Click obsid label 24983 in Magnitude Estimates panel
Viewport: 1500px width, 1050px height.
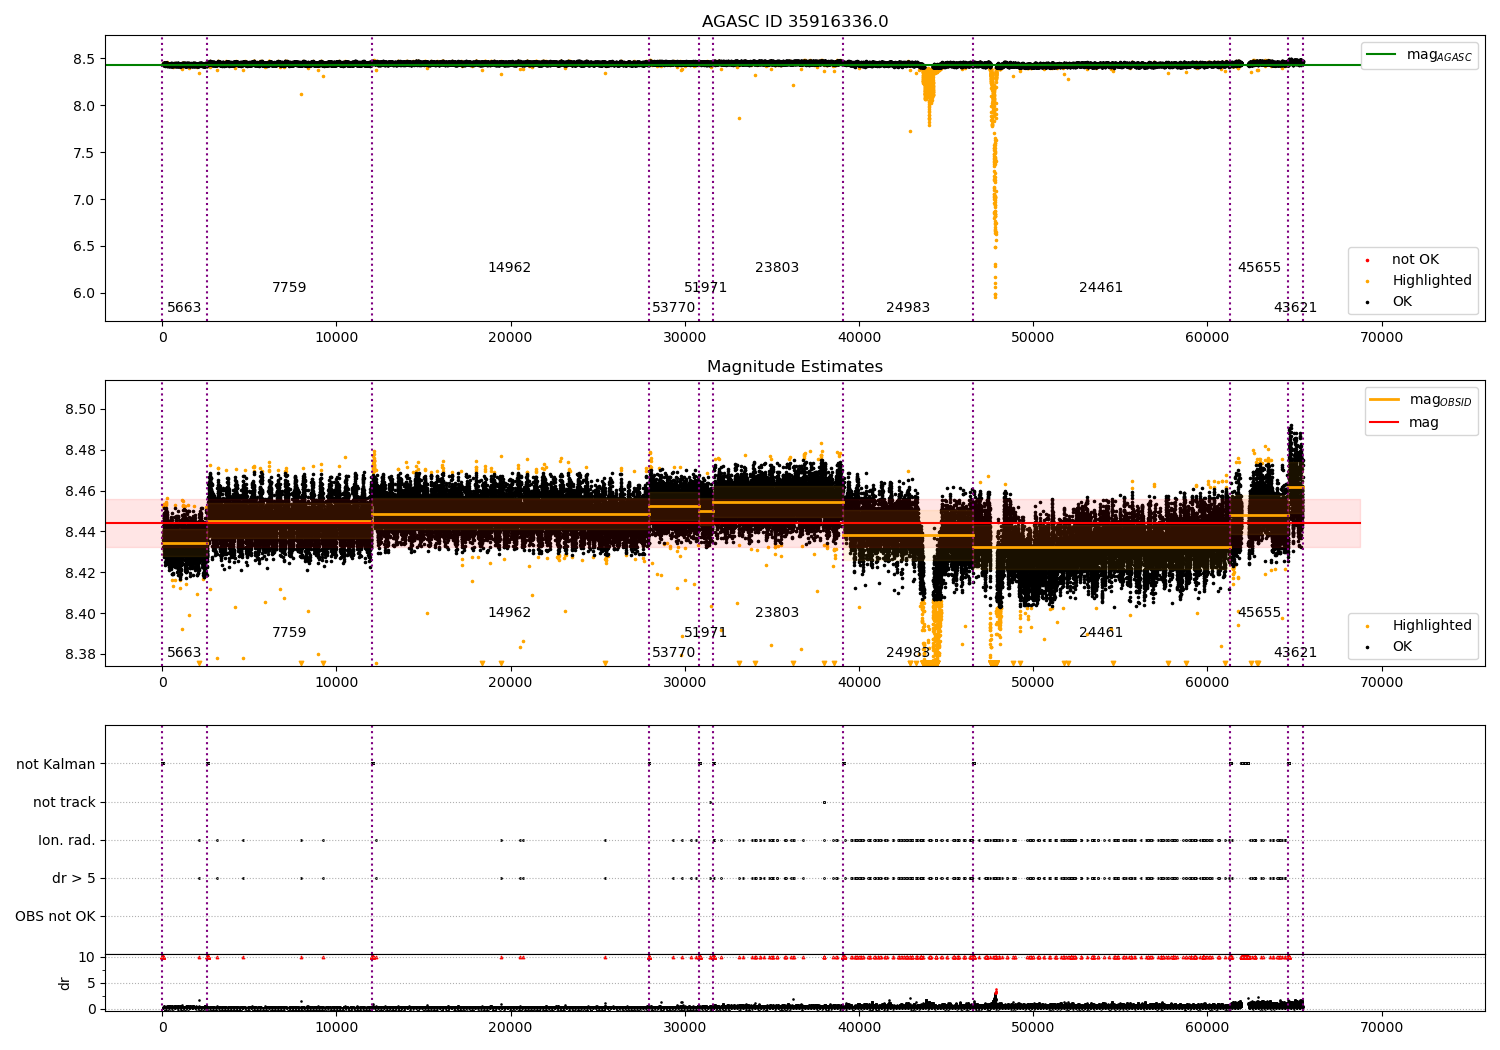pyautogui.click(x=908, y=653)
